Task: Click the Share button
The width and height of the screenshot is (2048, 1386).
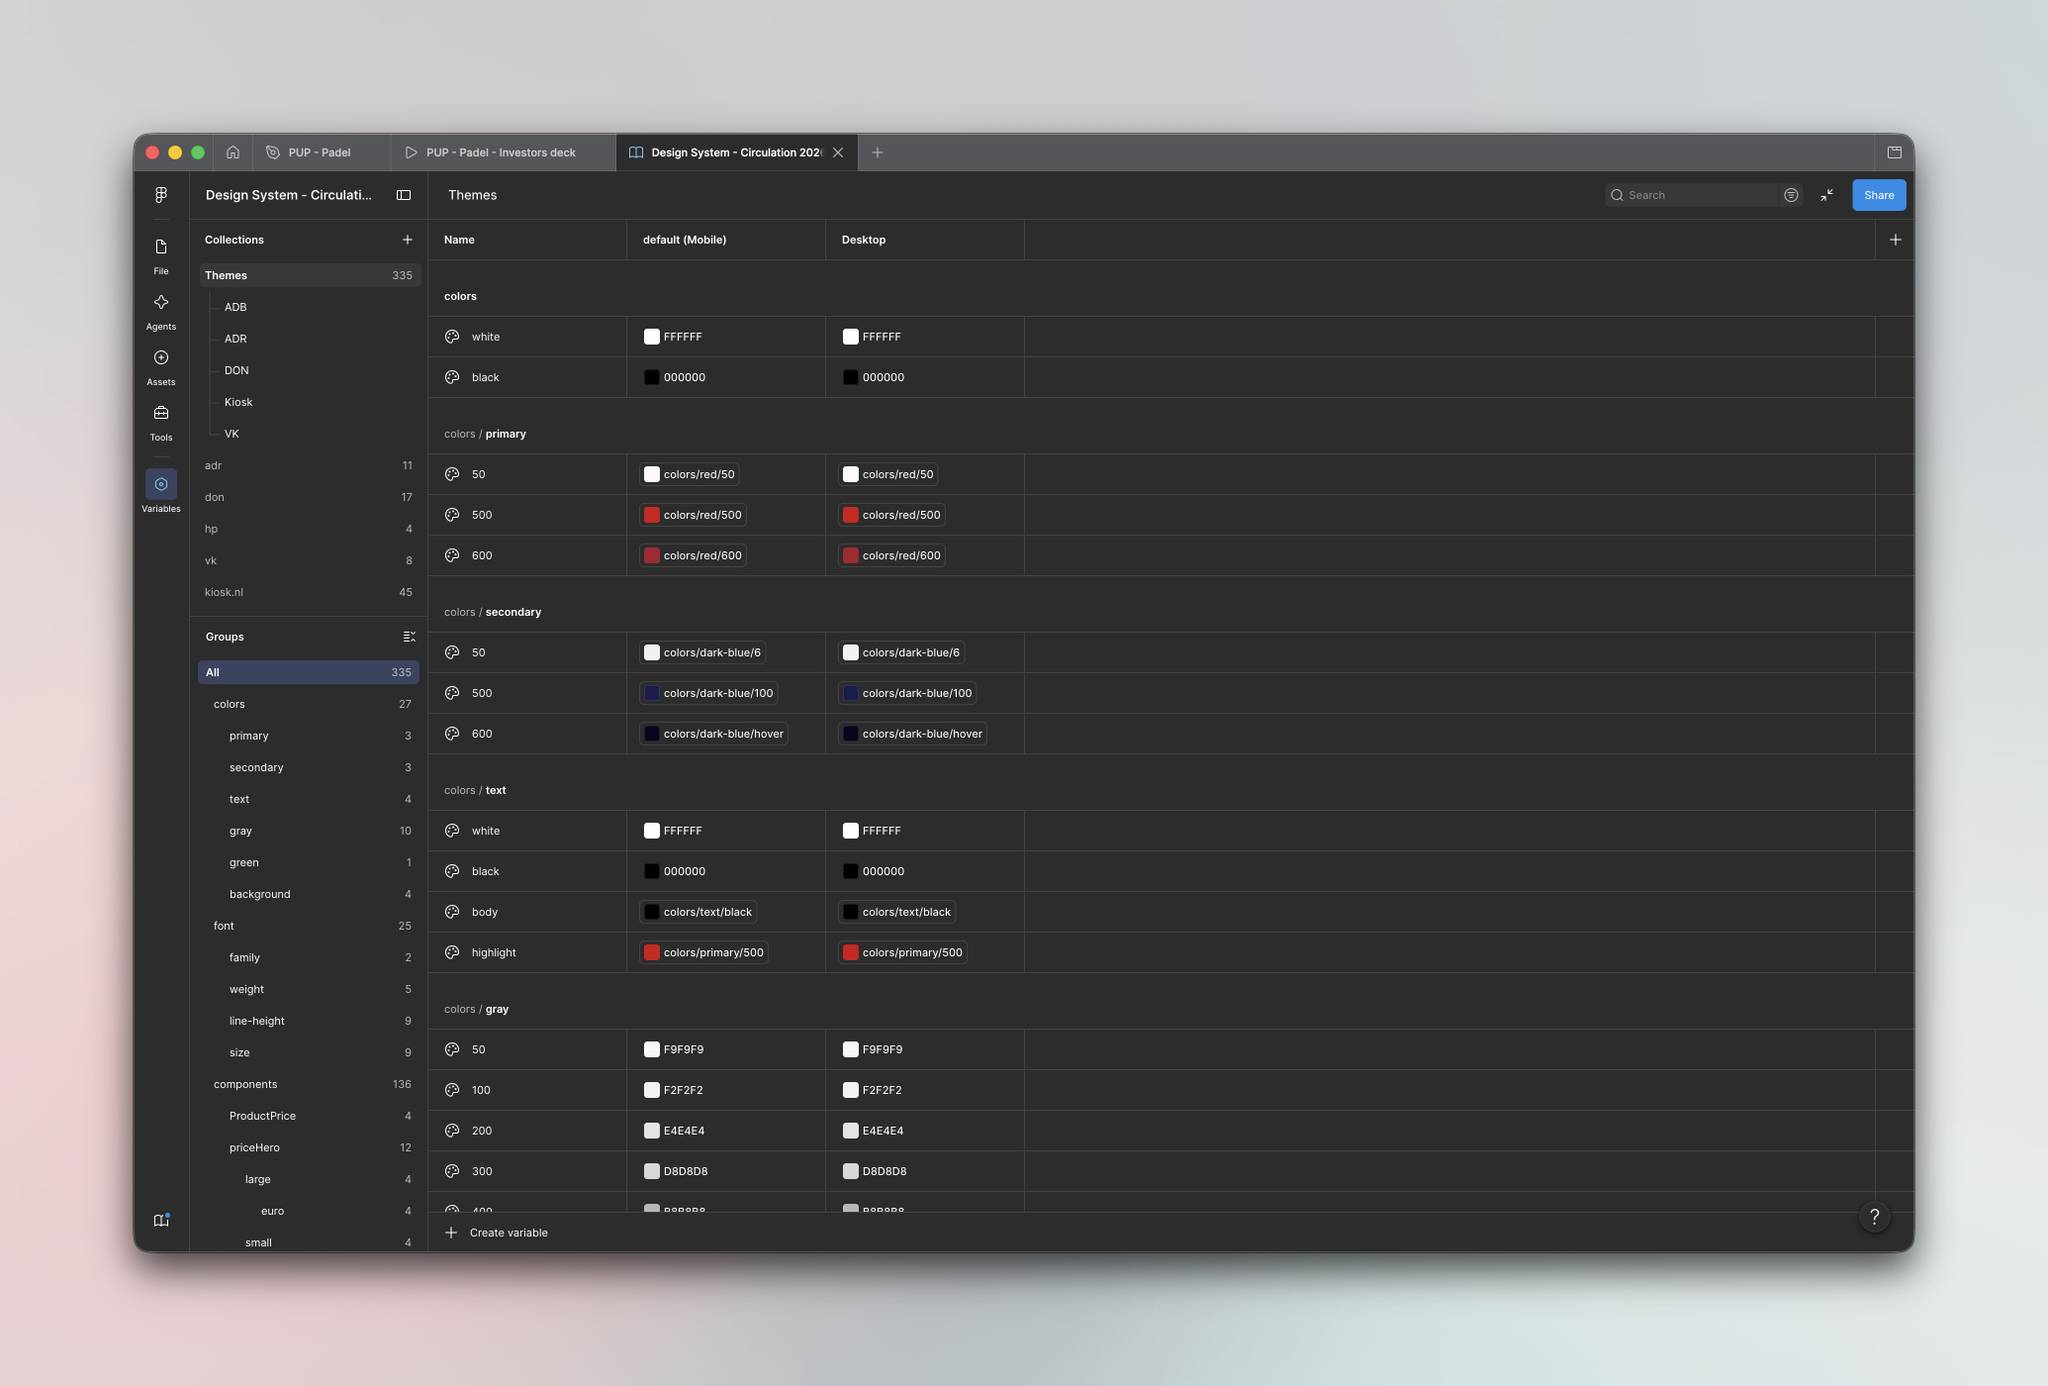Action: (1878, 195)
